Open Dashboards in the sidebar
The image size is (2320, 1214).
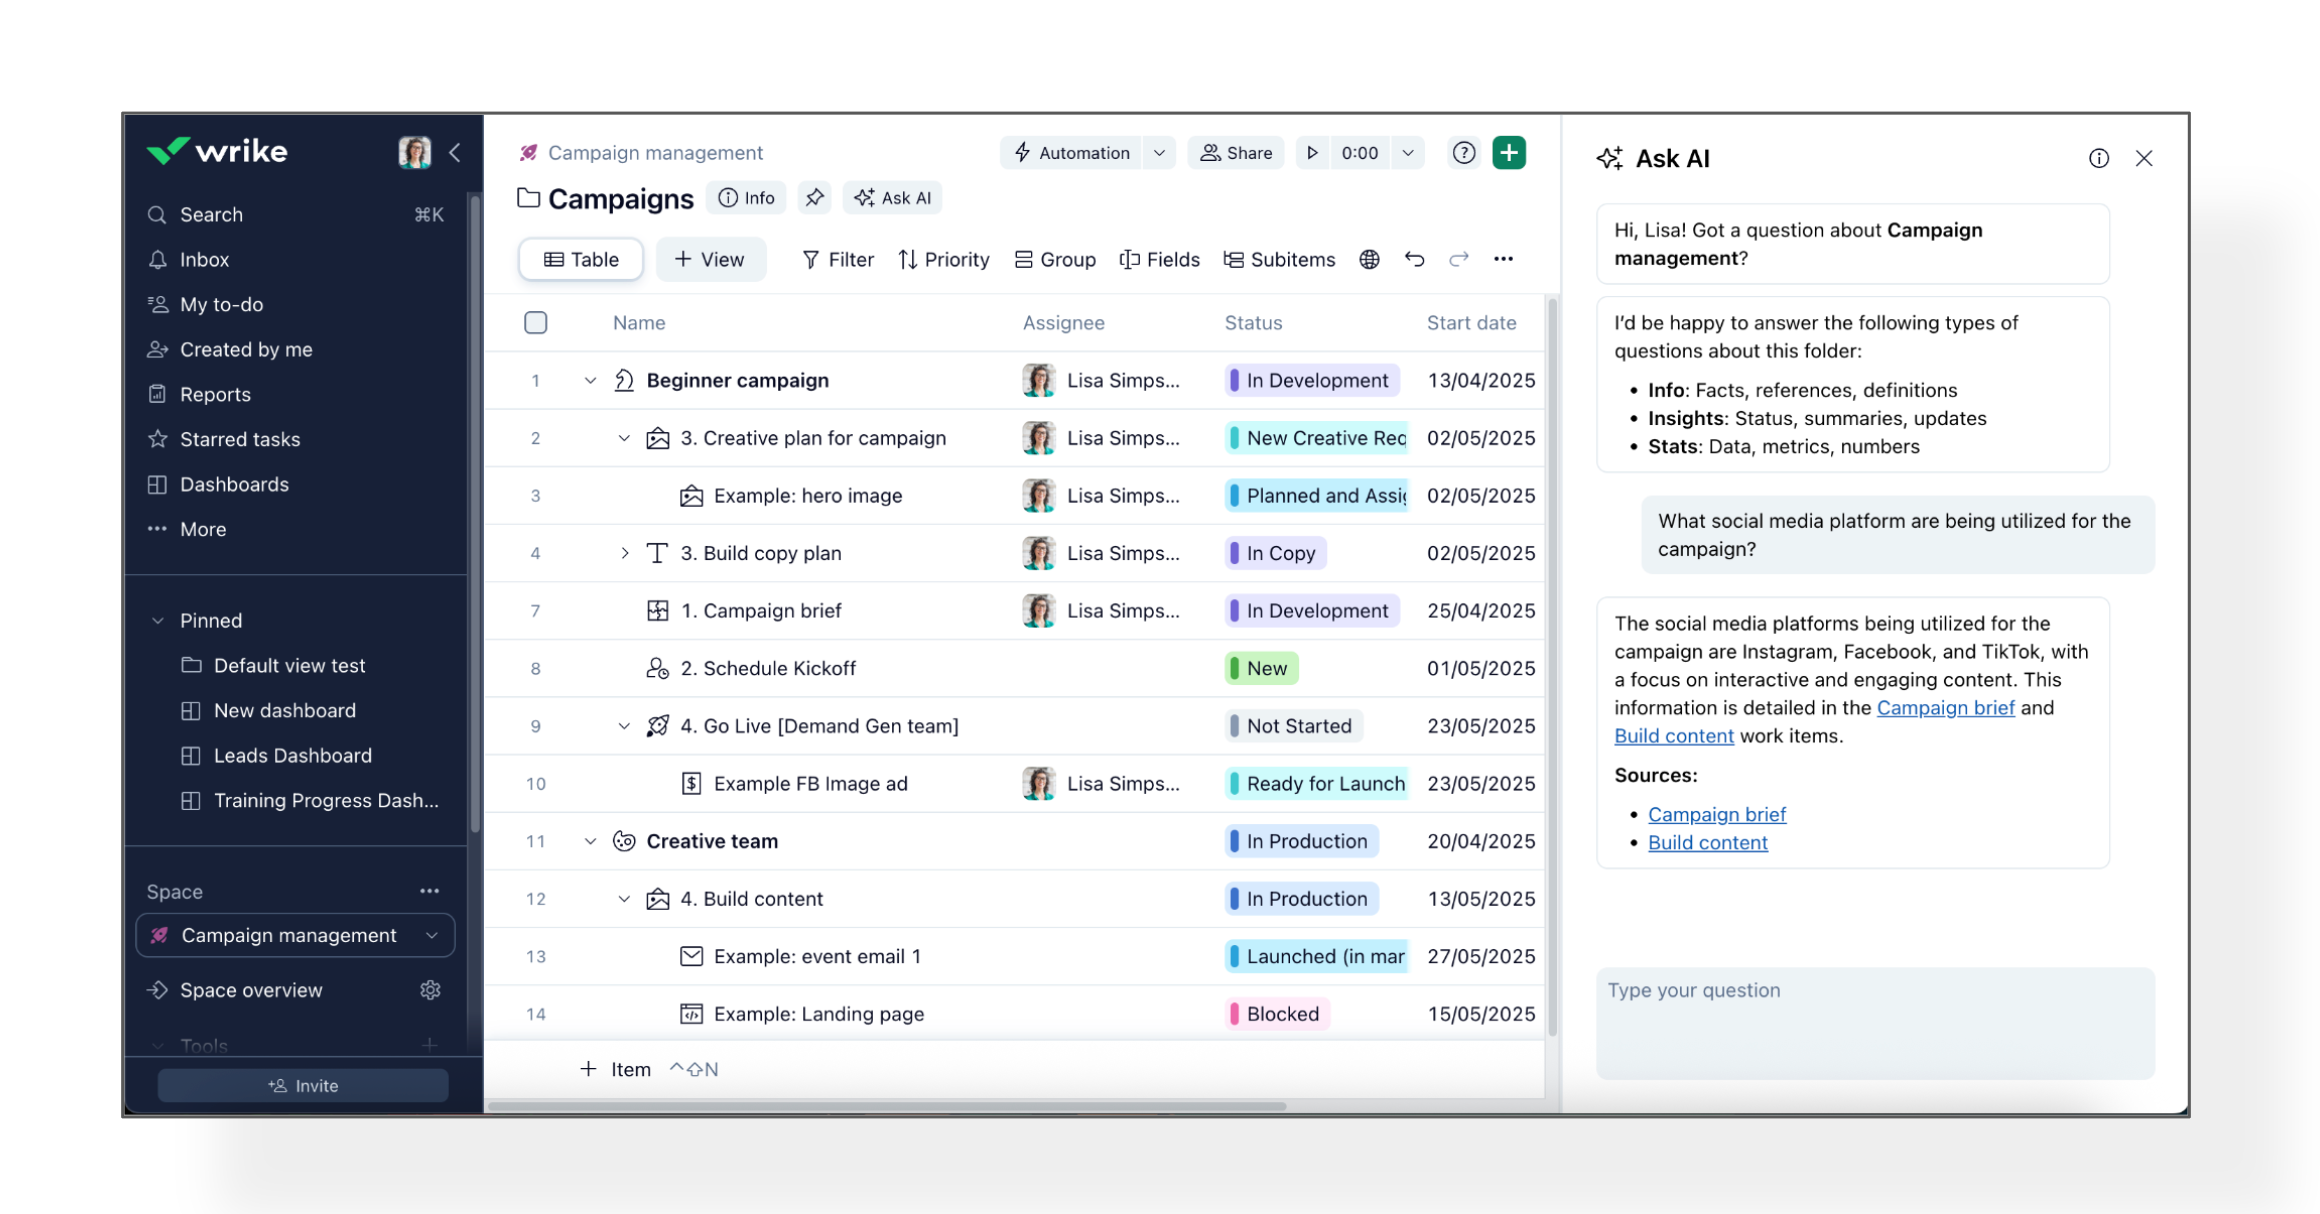pos(234,485)
